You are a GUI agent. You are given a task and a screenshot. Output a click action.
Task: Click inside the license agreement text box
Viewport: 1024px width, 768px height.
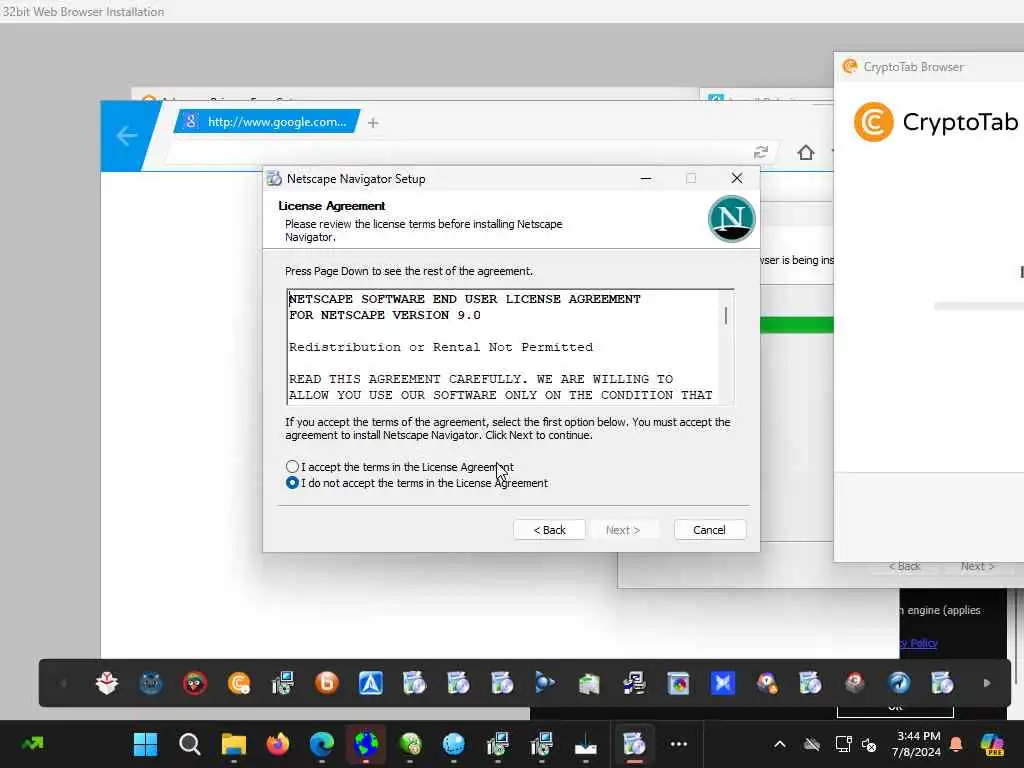tap(503, 347)
